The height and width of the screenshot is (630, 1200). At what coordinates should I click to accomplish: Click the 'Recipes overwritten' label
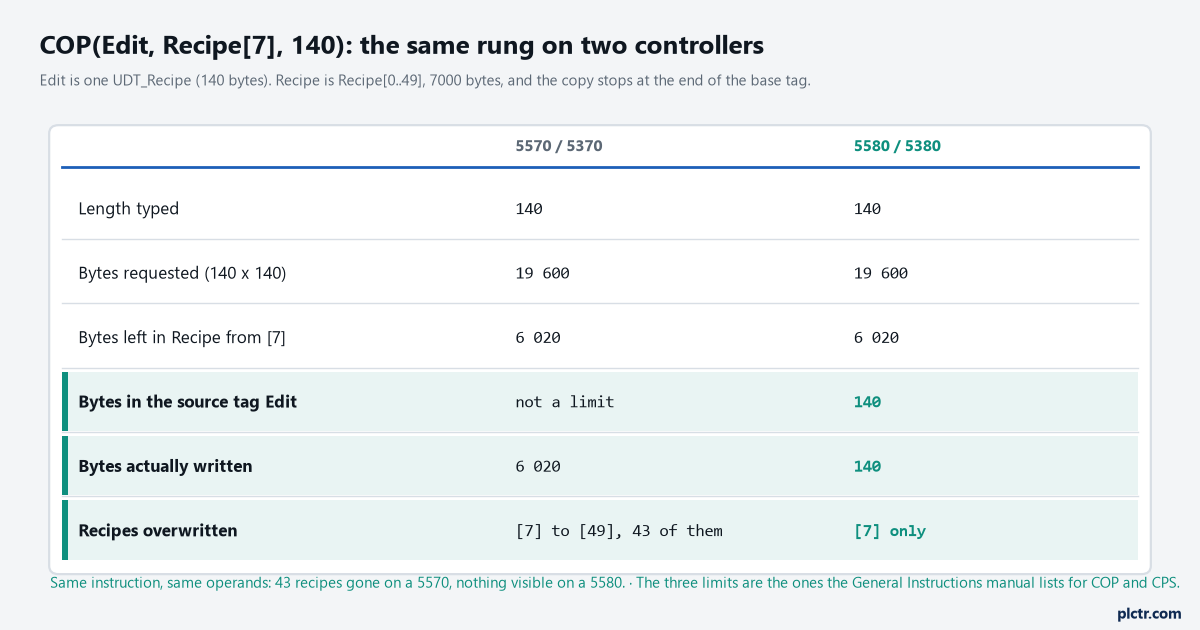click(x=158, y=531)
